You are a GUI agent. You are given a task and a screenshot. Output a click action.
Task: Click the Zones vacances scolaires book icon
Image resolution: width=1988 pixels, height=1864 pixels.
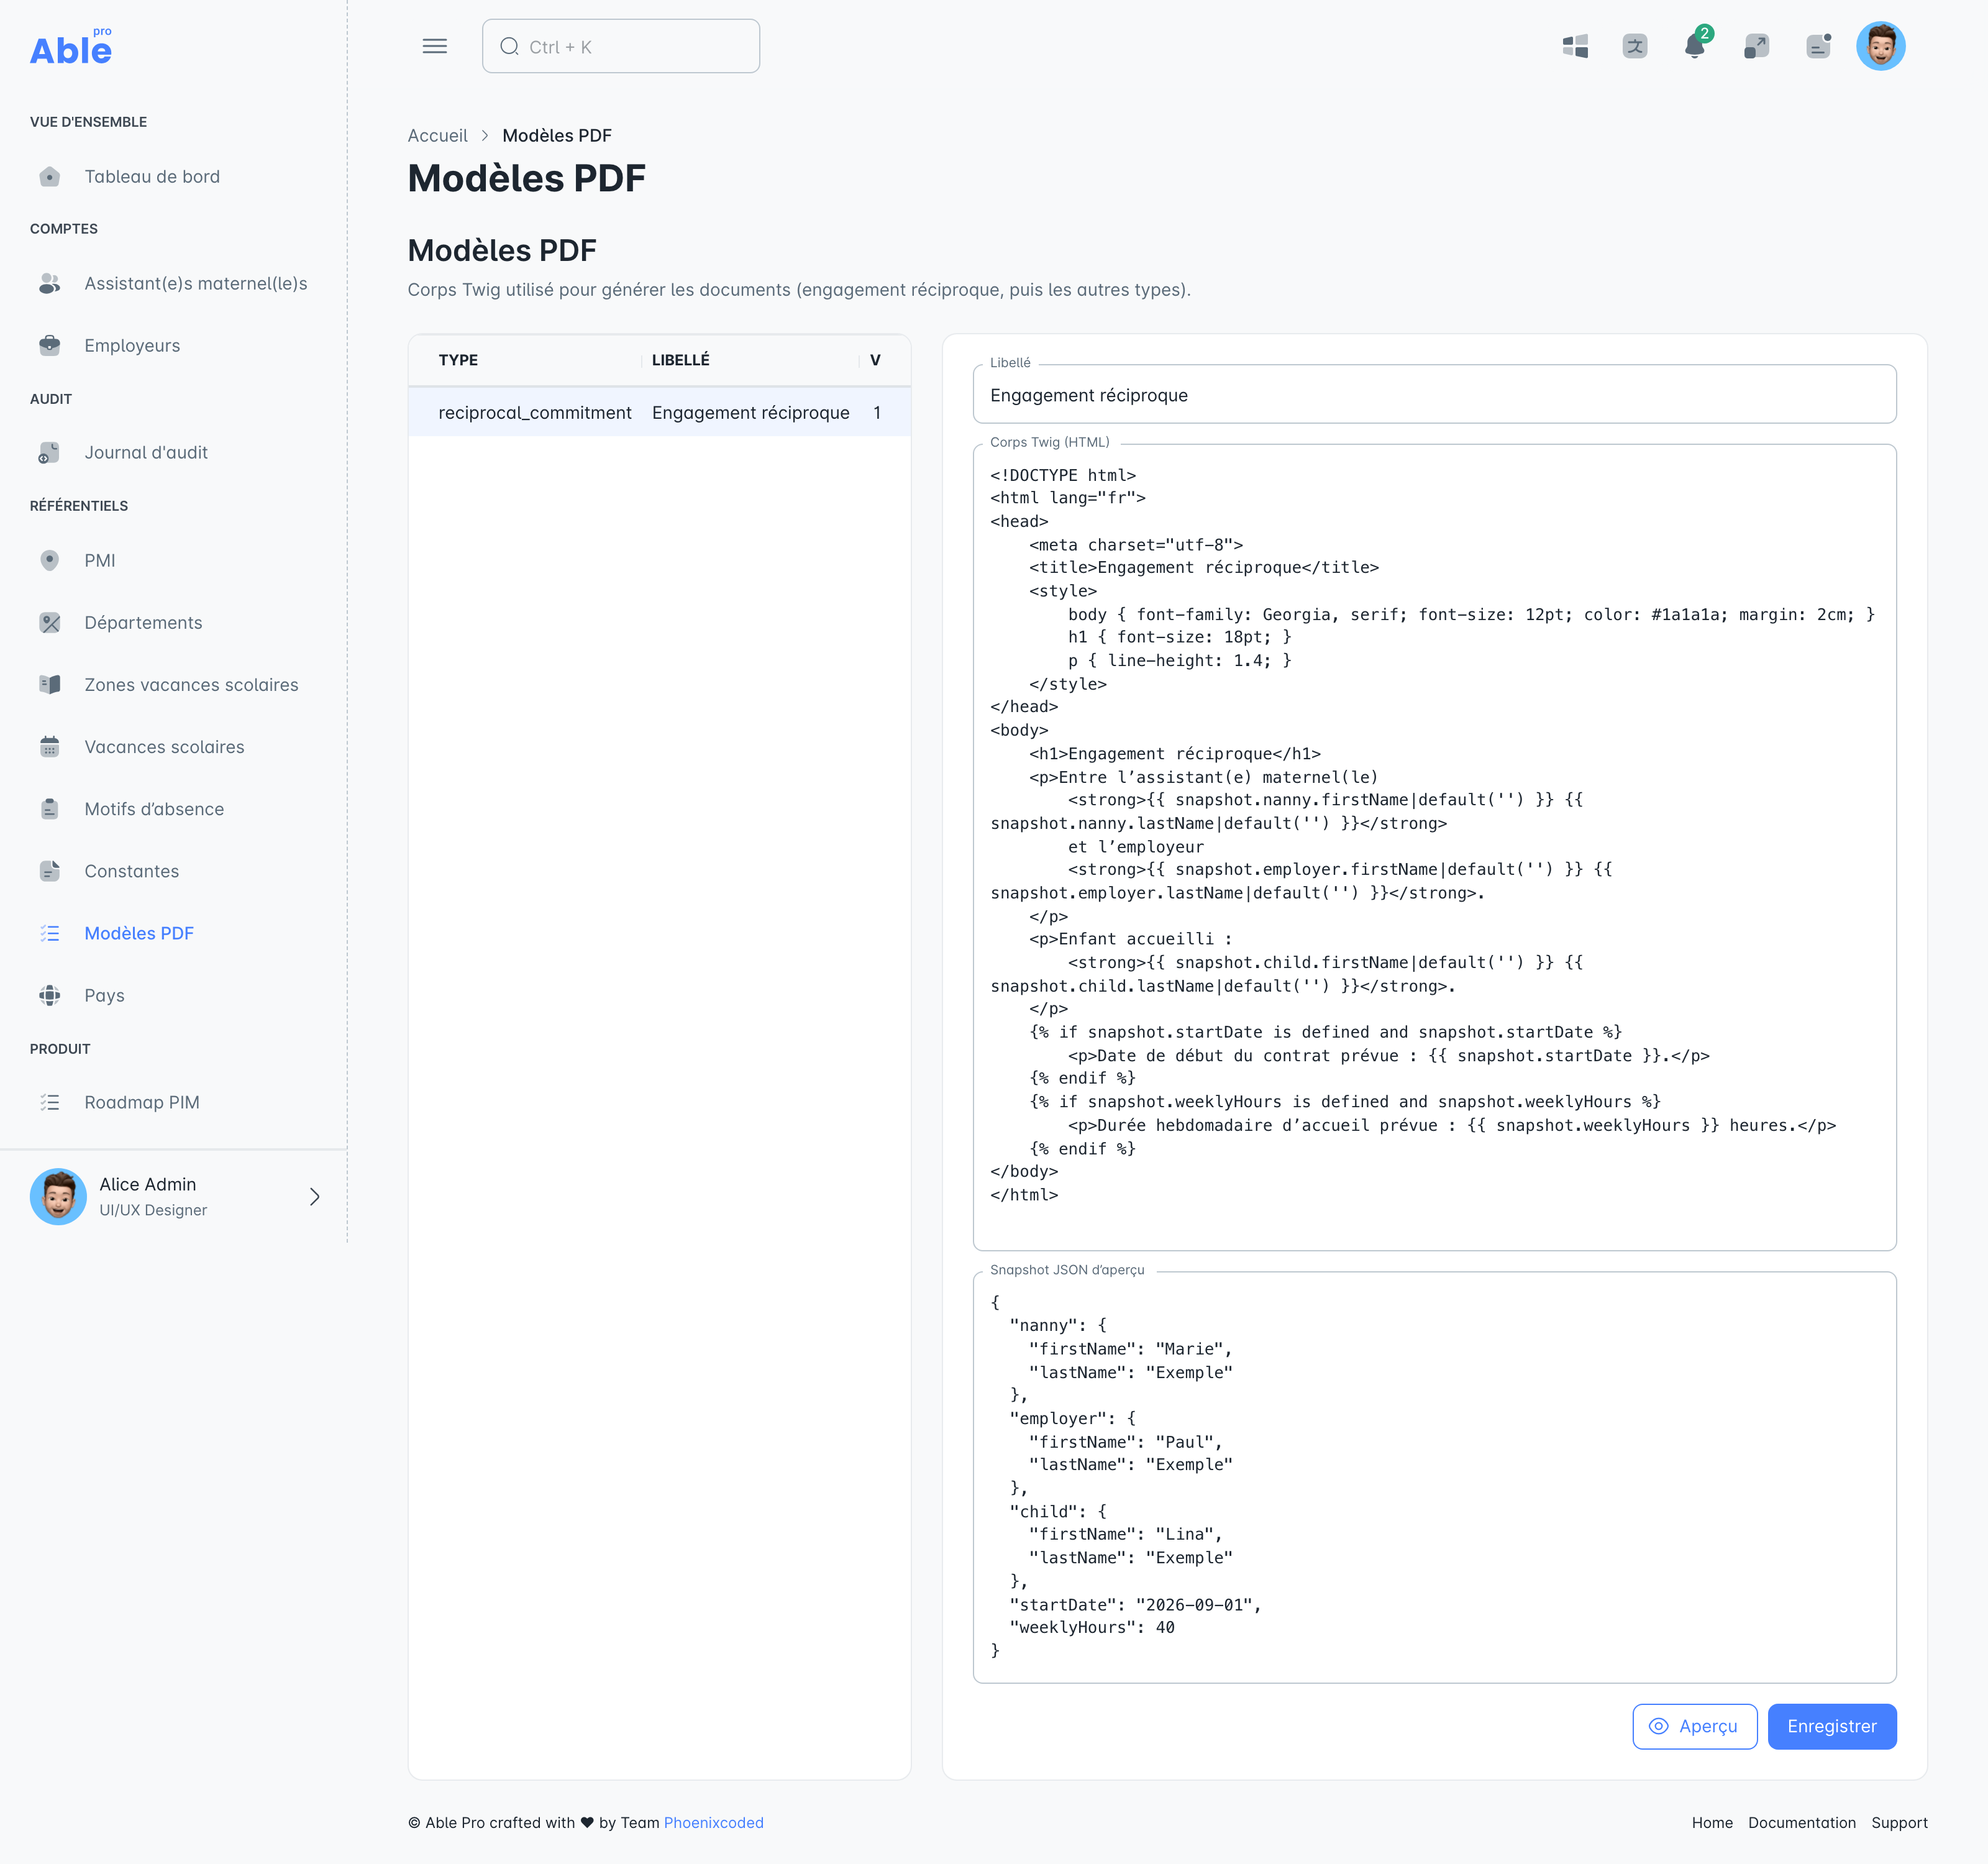point(50,685)
